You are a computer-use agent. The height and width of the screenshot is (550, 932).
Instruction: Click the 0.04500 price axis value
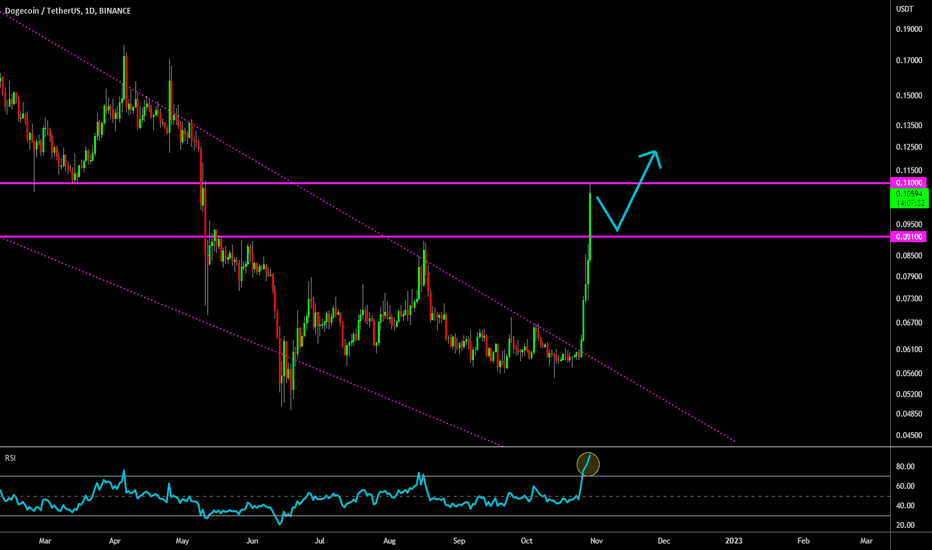[x=909, y=435]
